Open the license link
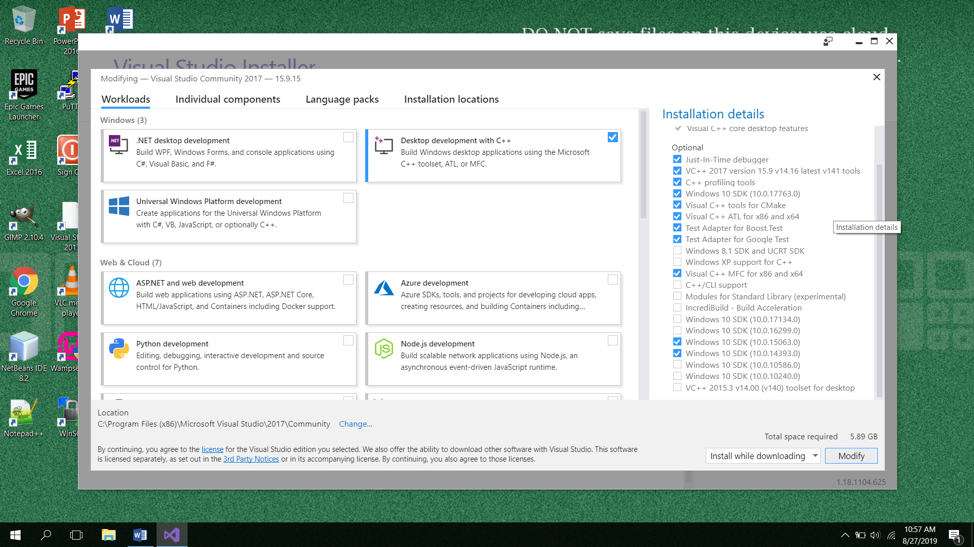The width and height of the screenshot is (974, 547). click(212, 449)
